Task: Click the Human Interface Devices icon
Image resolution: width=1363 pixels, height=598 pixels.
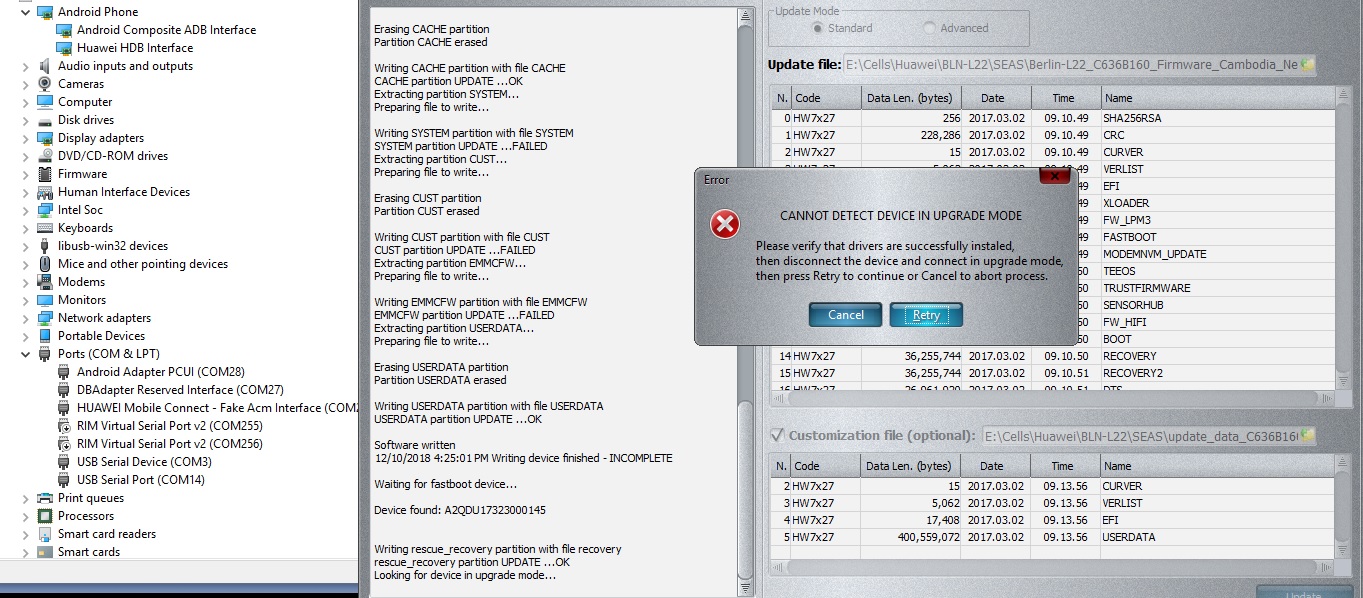Action: pos(45,192)
